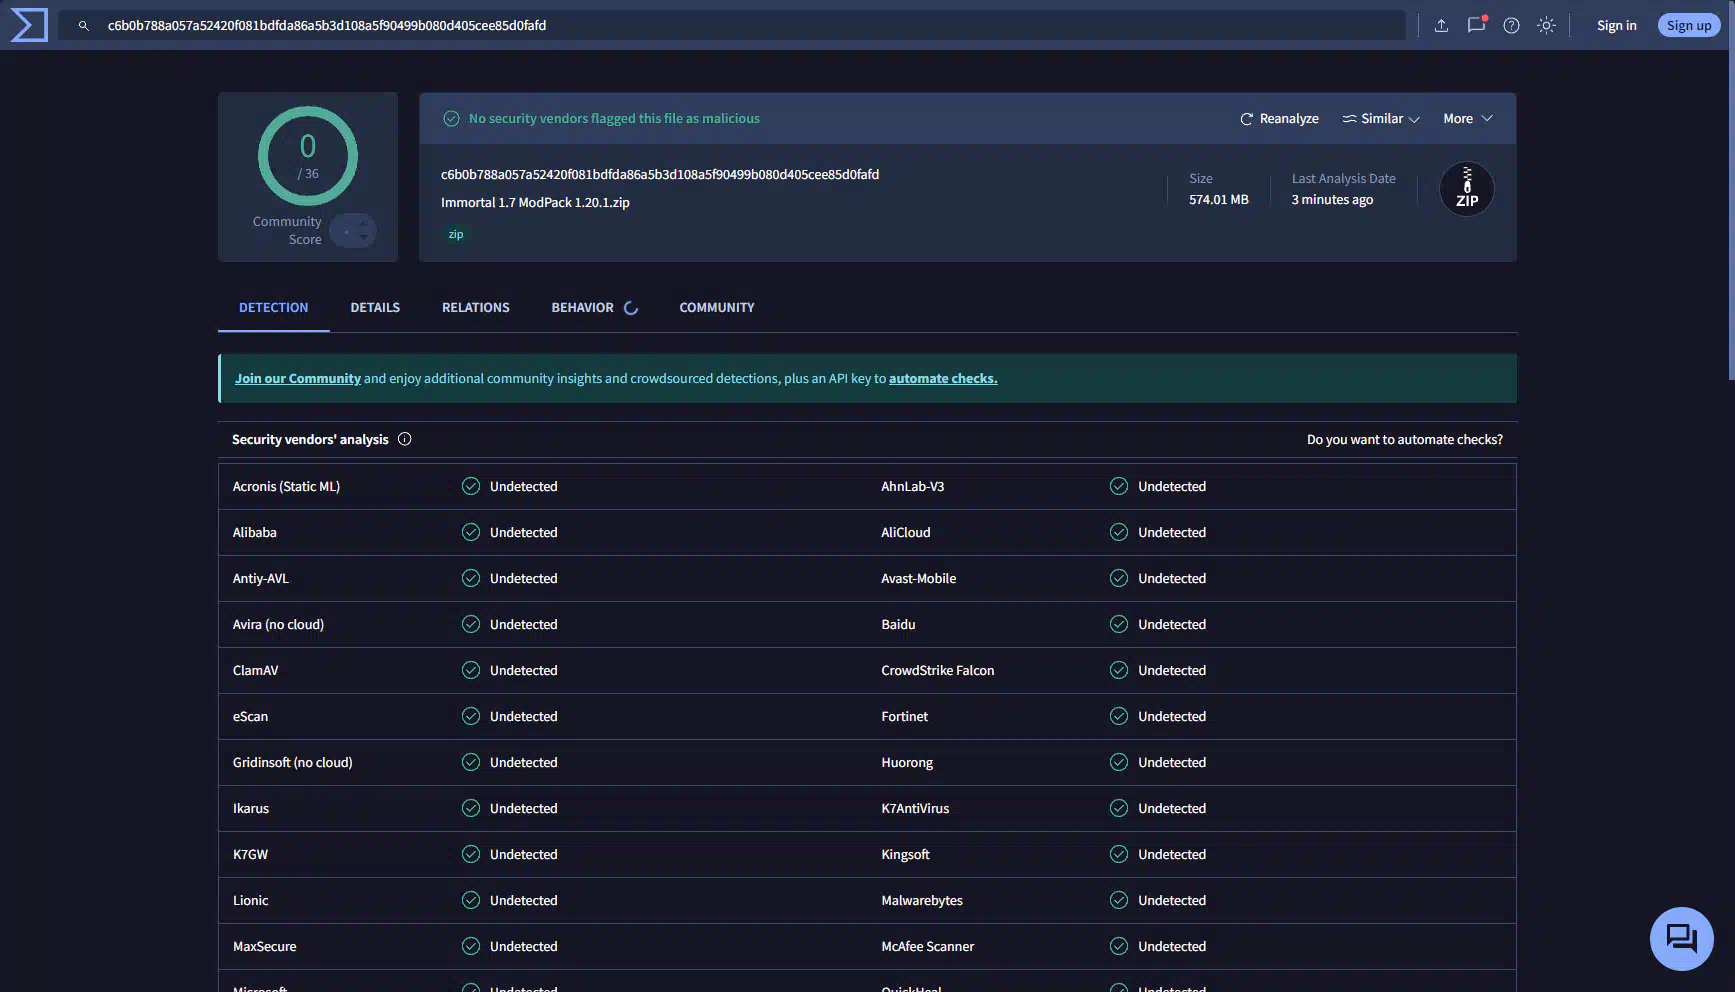Click vendor name 'K7AntiVirus'

[915, 809]
